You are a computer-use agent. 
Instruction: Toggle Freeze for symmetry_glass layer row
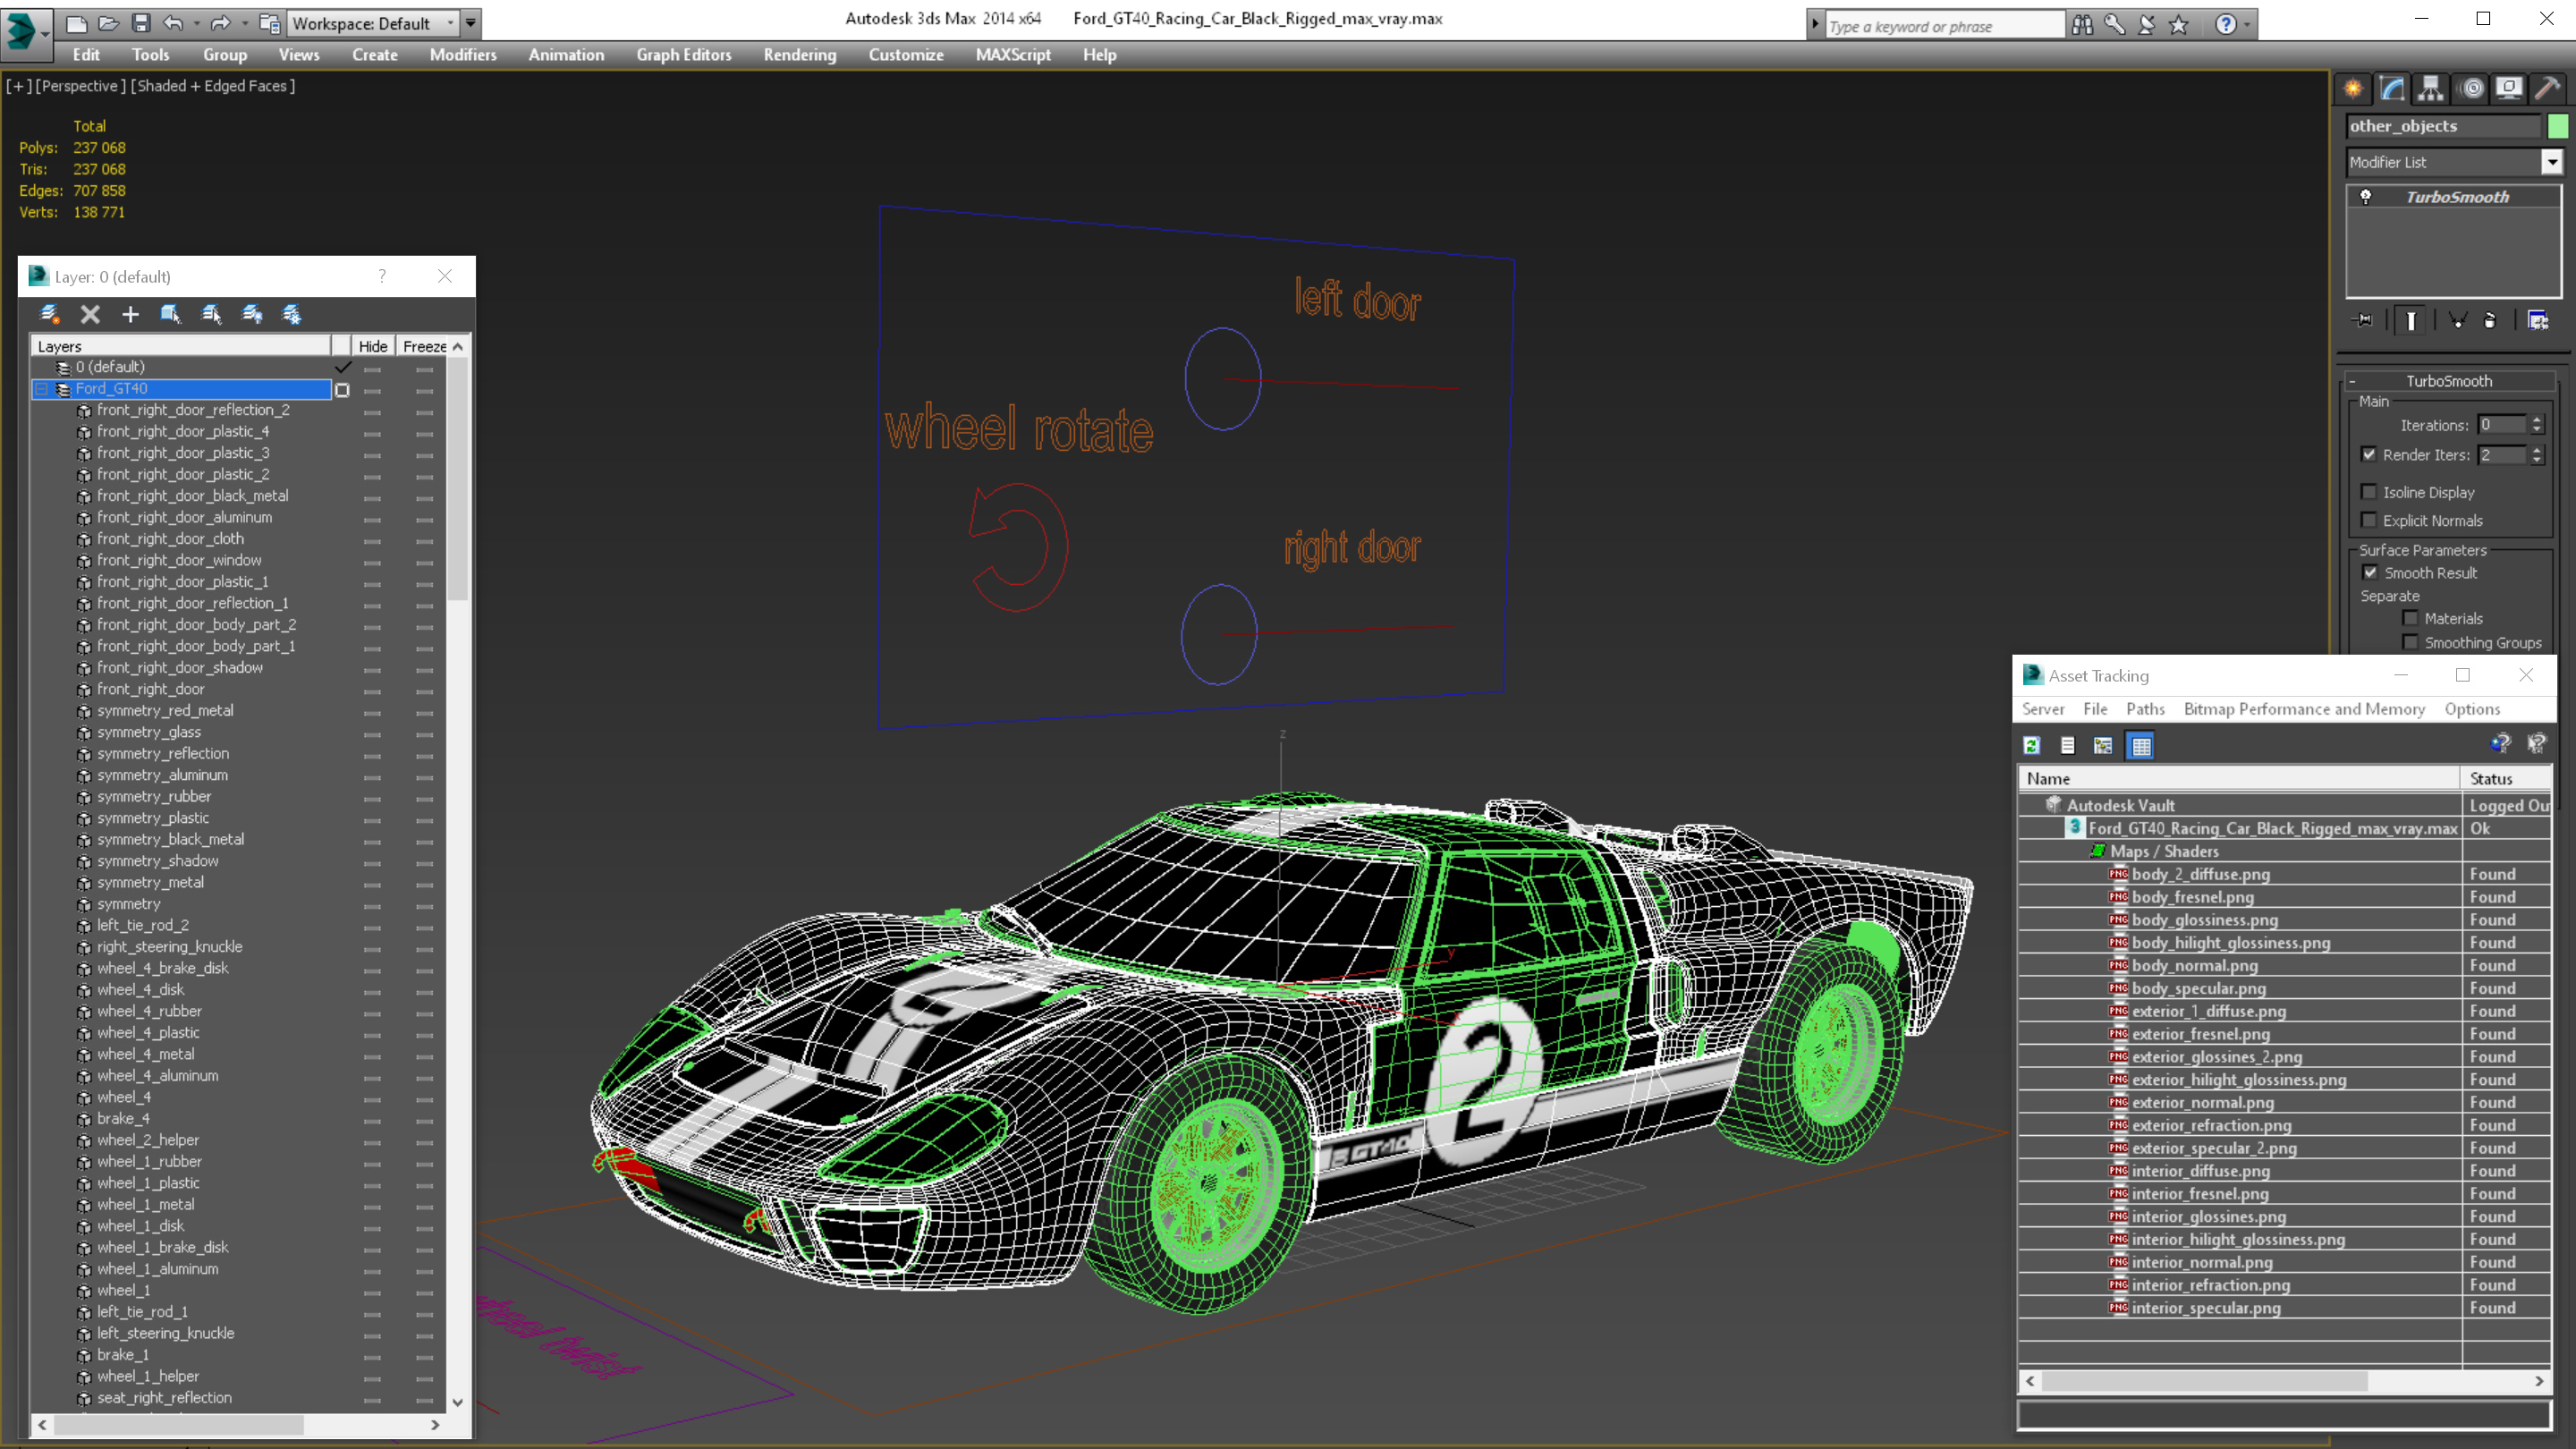(425, 734)
